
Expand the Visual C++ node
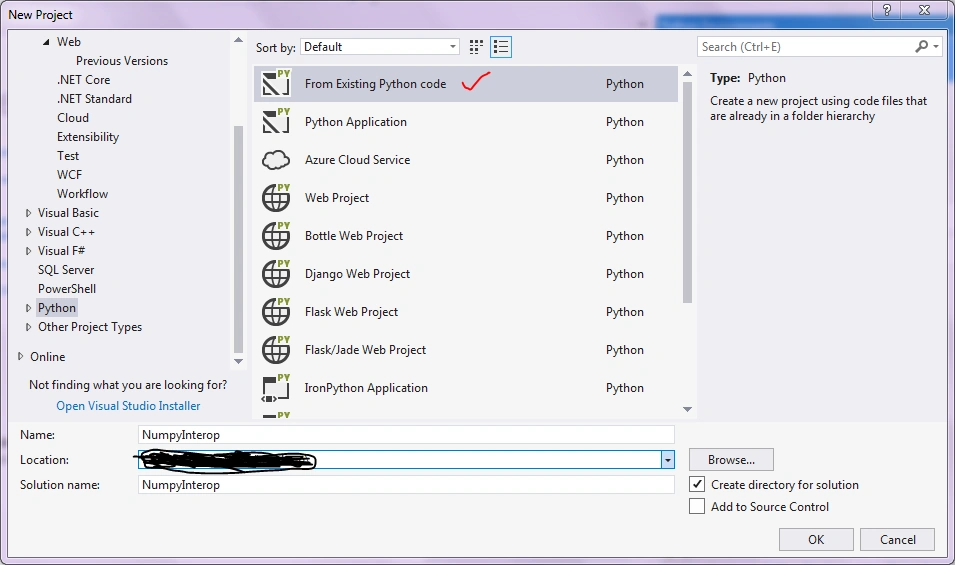(x=28, y=231)
